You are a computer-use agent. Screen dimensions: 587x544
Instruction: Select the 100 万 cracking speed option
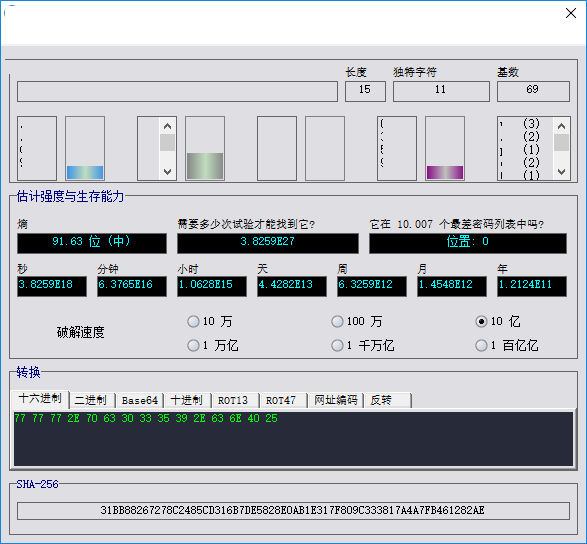[x=357, y=321]
